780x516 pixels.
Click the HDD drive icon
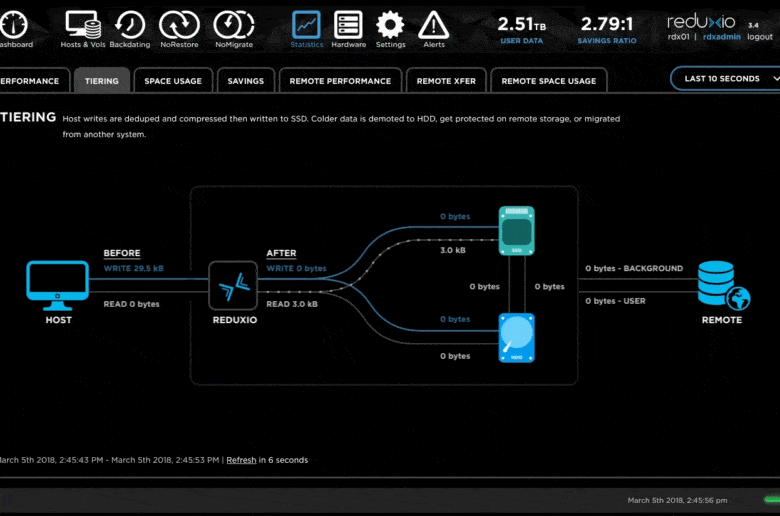click(x=516, y=338)
